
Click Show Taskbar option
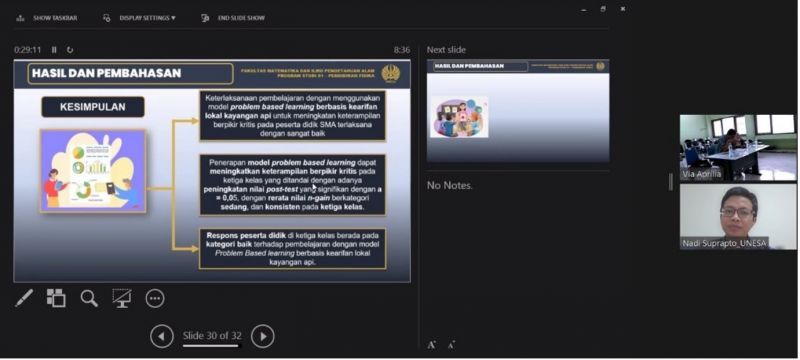click(47, 18)
